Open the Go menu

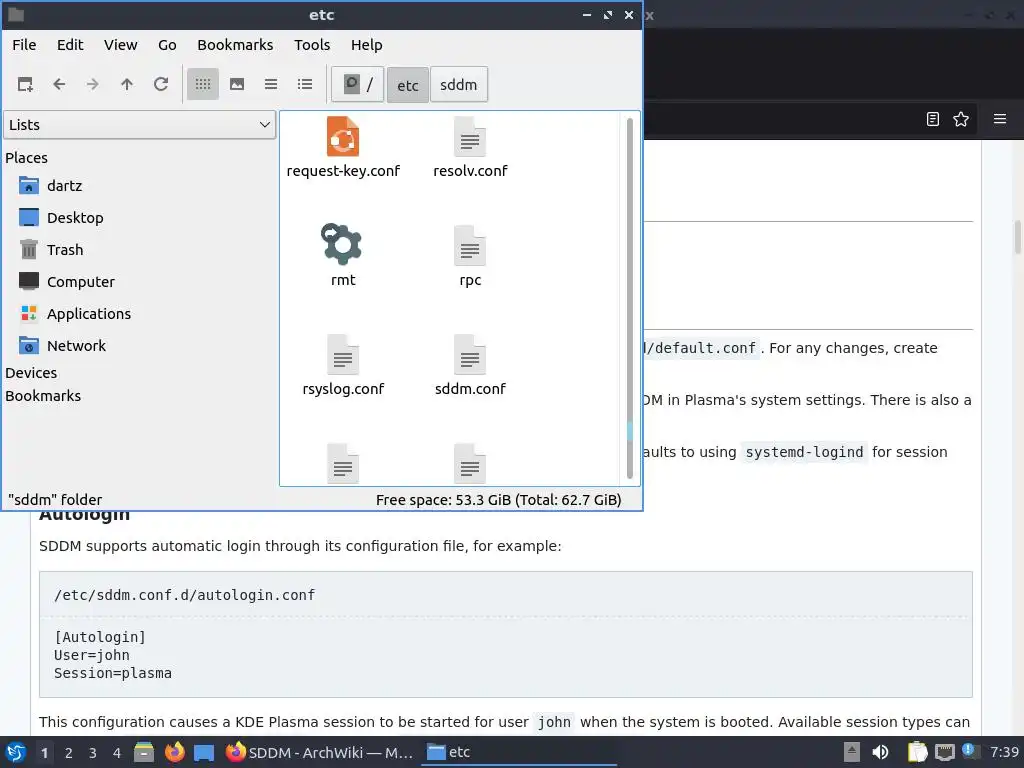pyautogui.click(x=167, y=45)
